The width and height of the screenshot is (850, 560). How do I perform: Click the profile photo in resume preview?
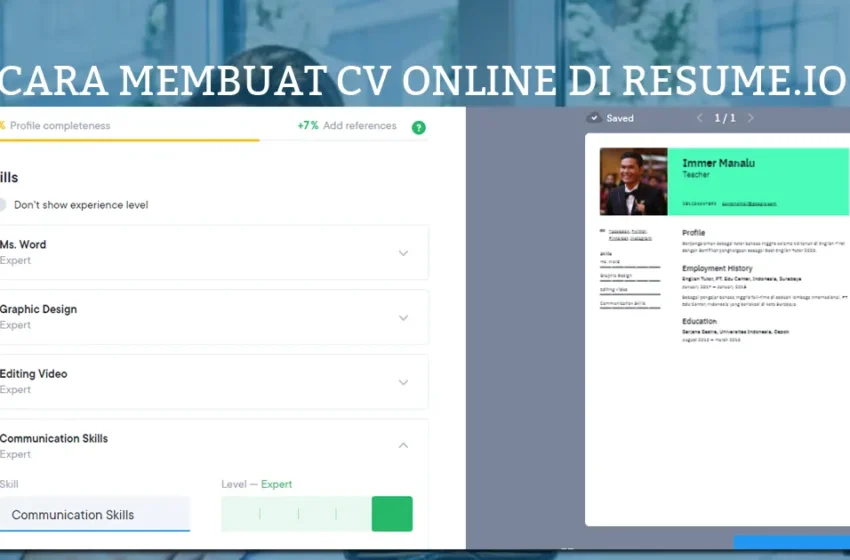[x=633, y=182]
